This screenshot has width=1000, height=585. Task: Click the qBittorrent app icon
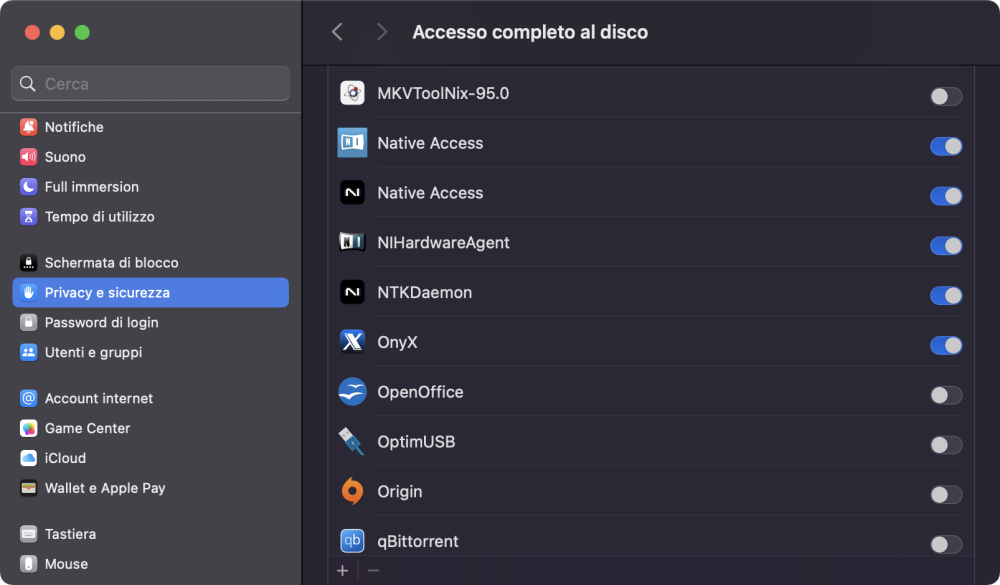click(352, 541)
